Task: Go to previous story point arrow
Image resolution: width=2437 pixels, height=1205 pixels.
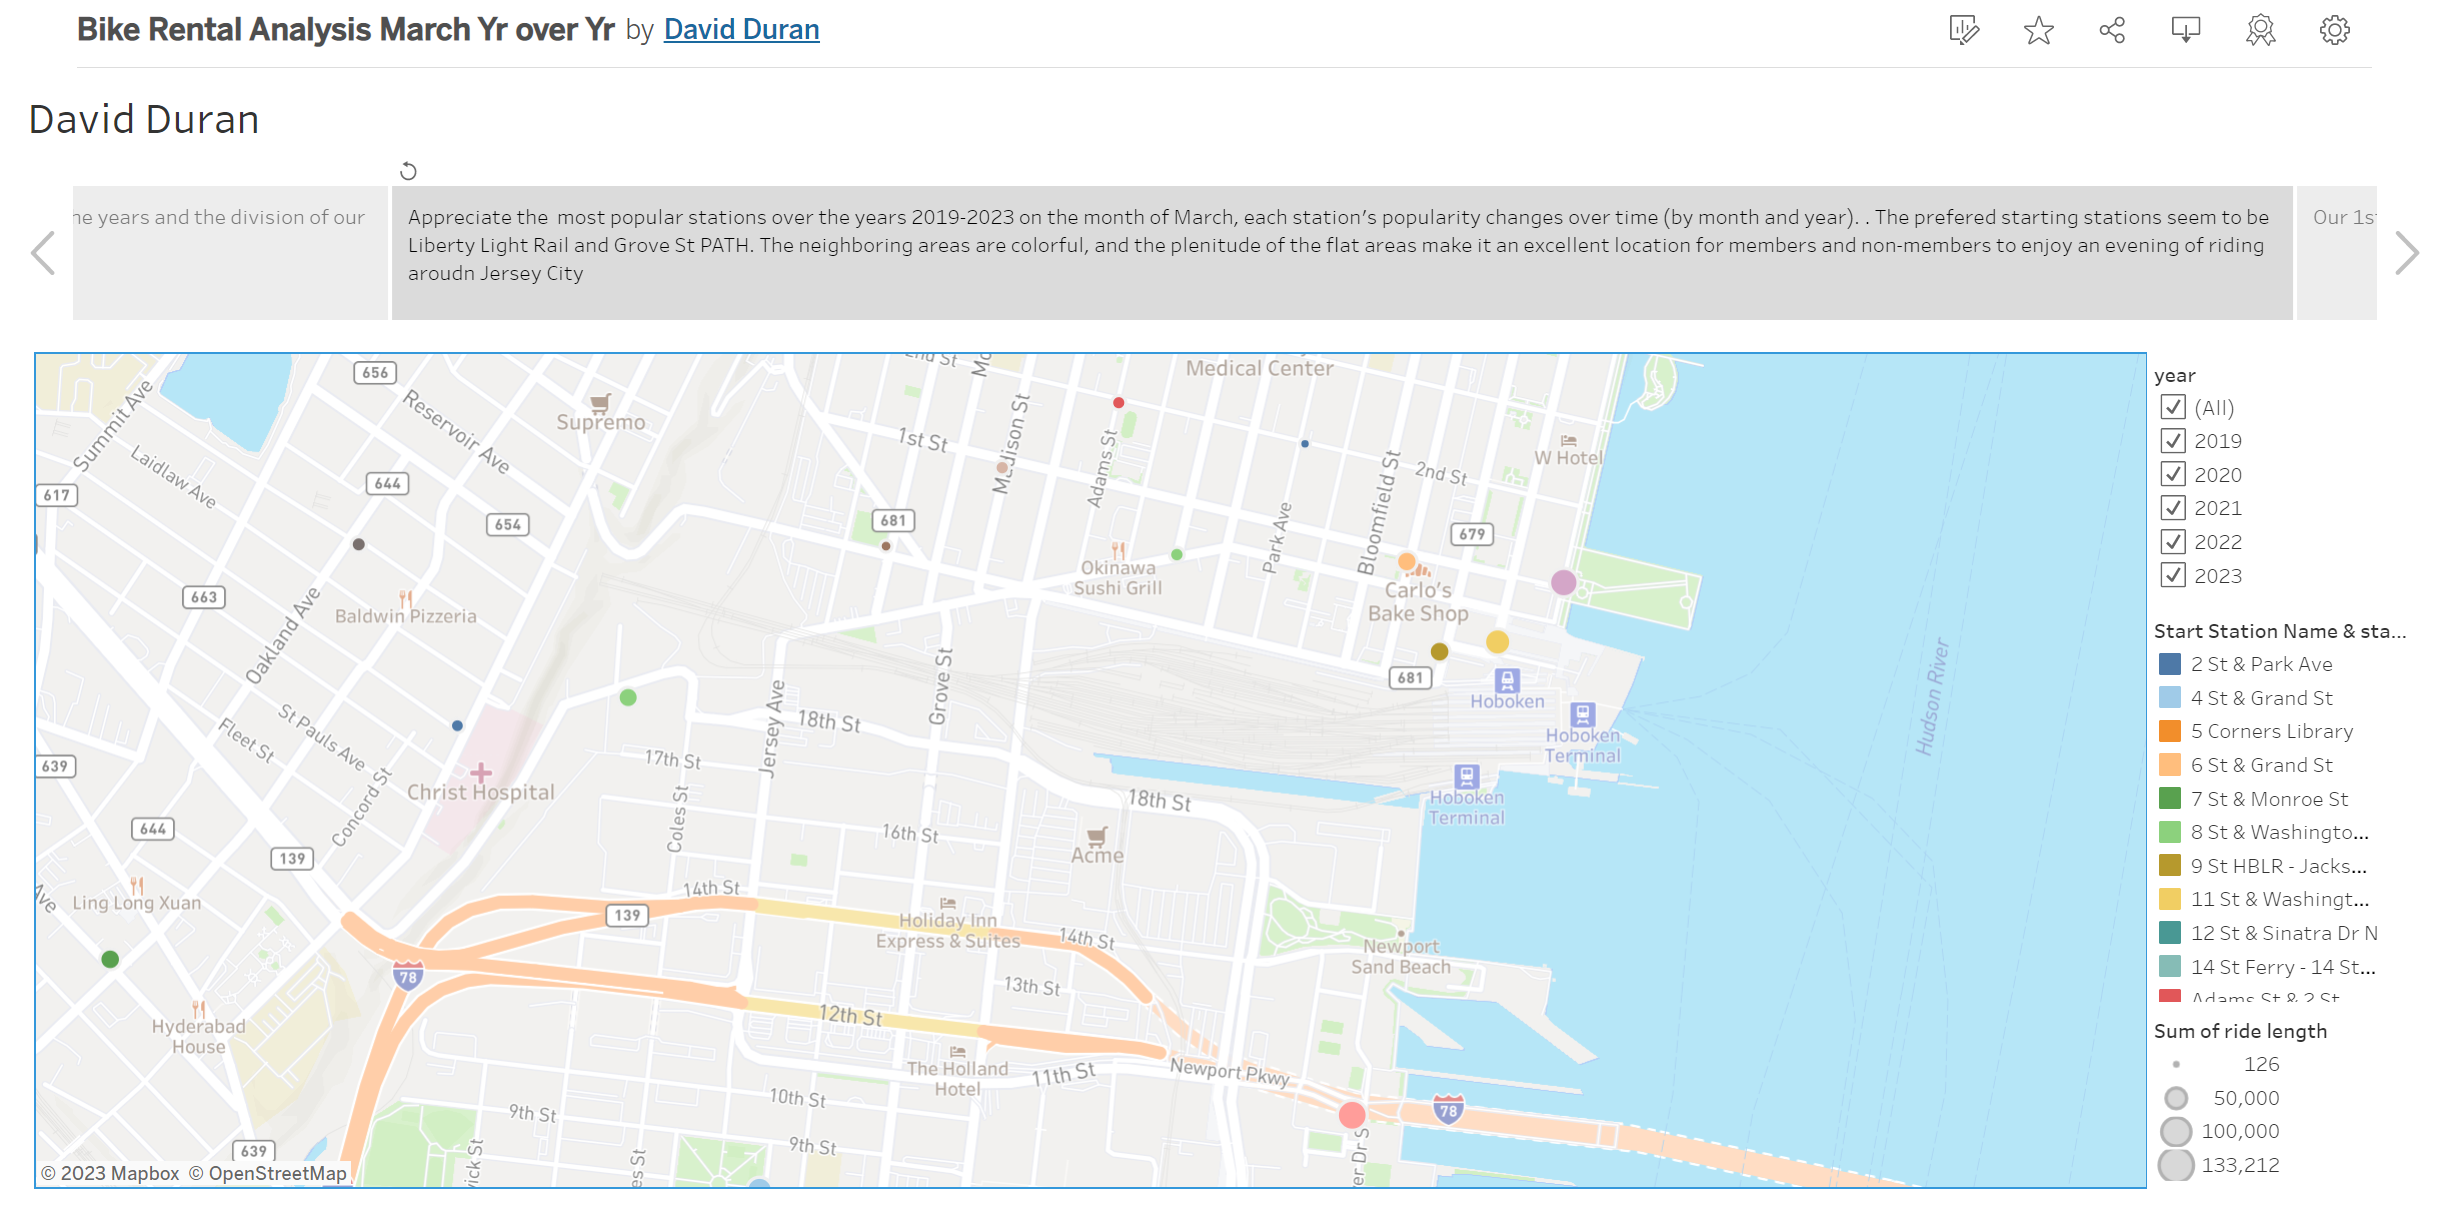Action: (43, 253)
